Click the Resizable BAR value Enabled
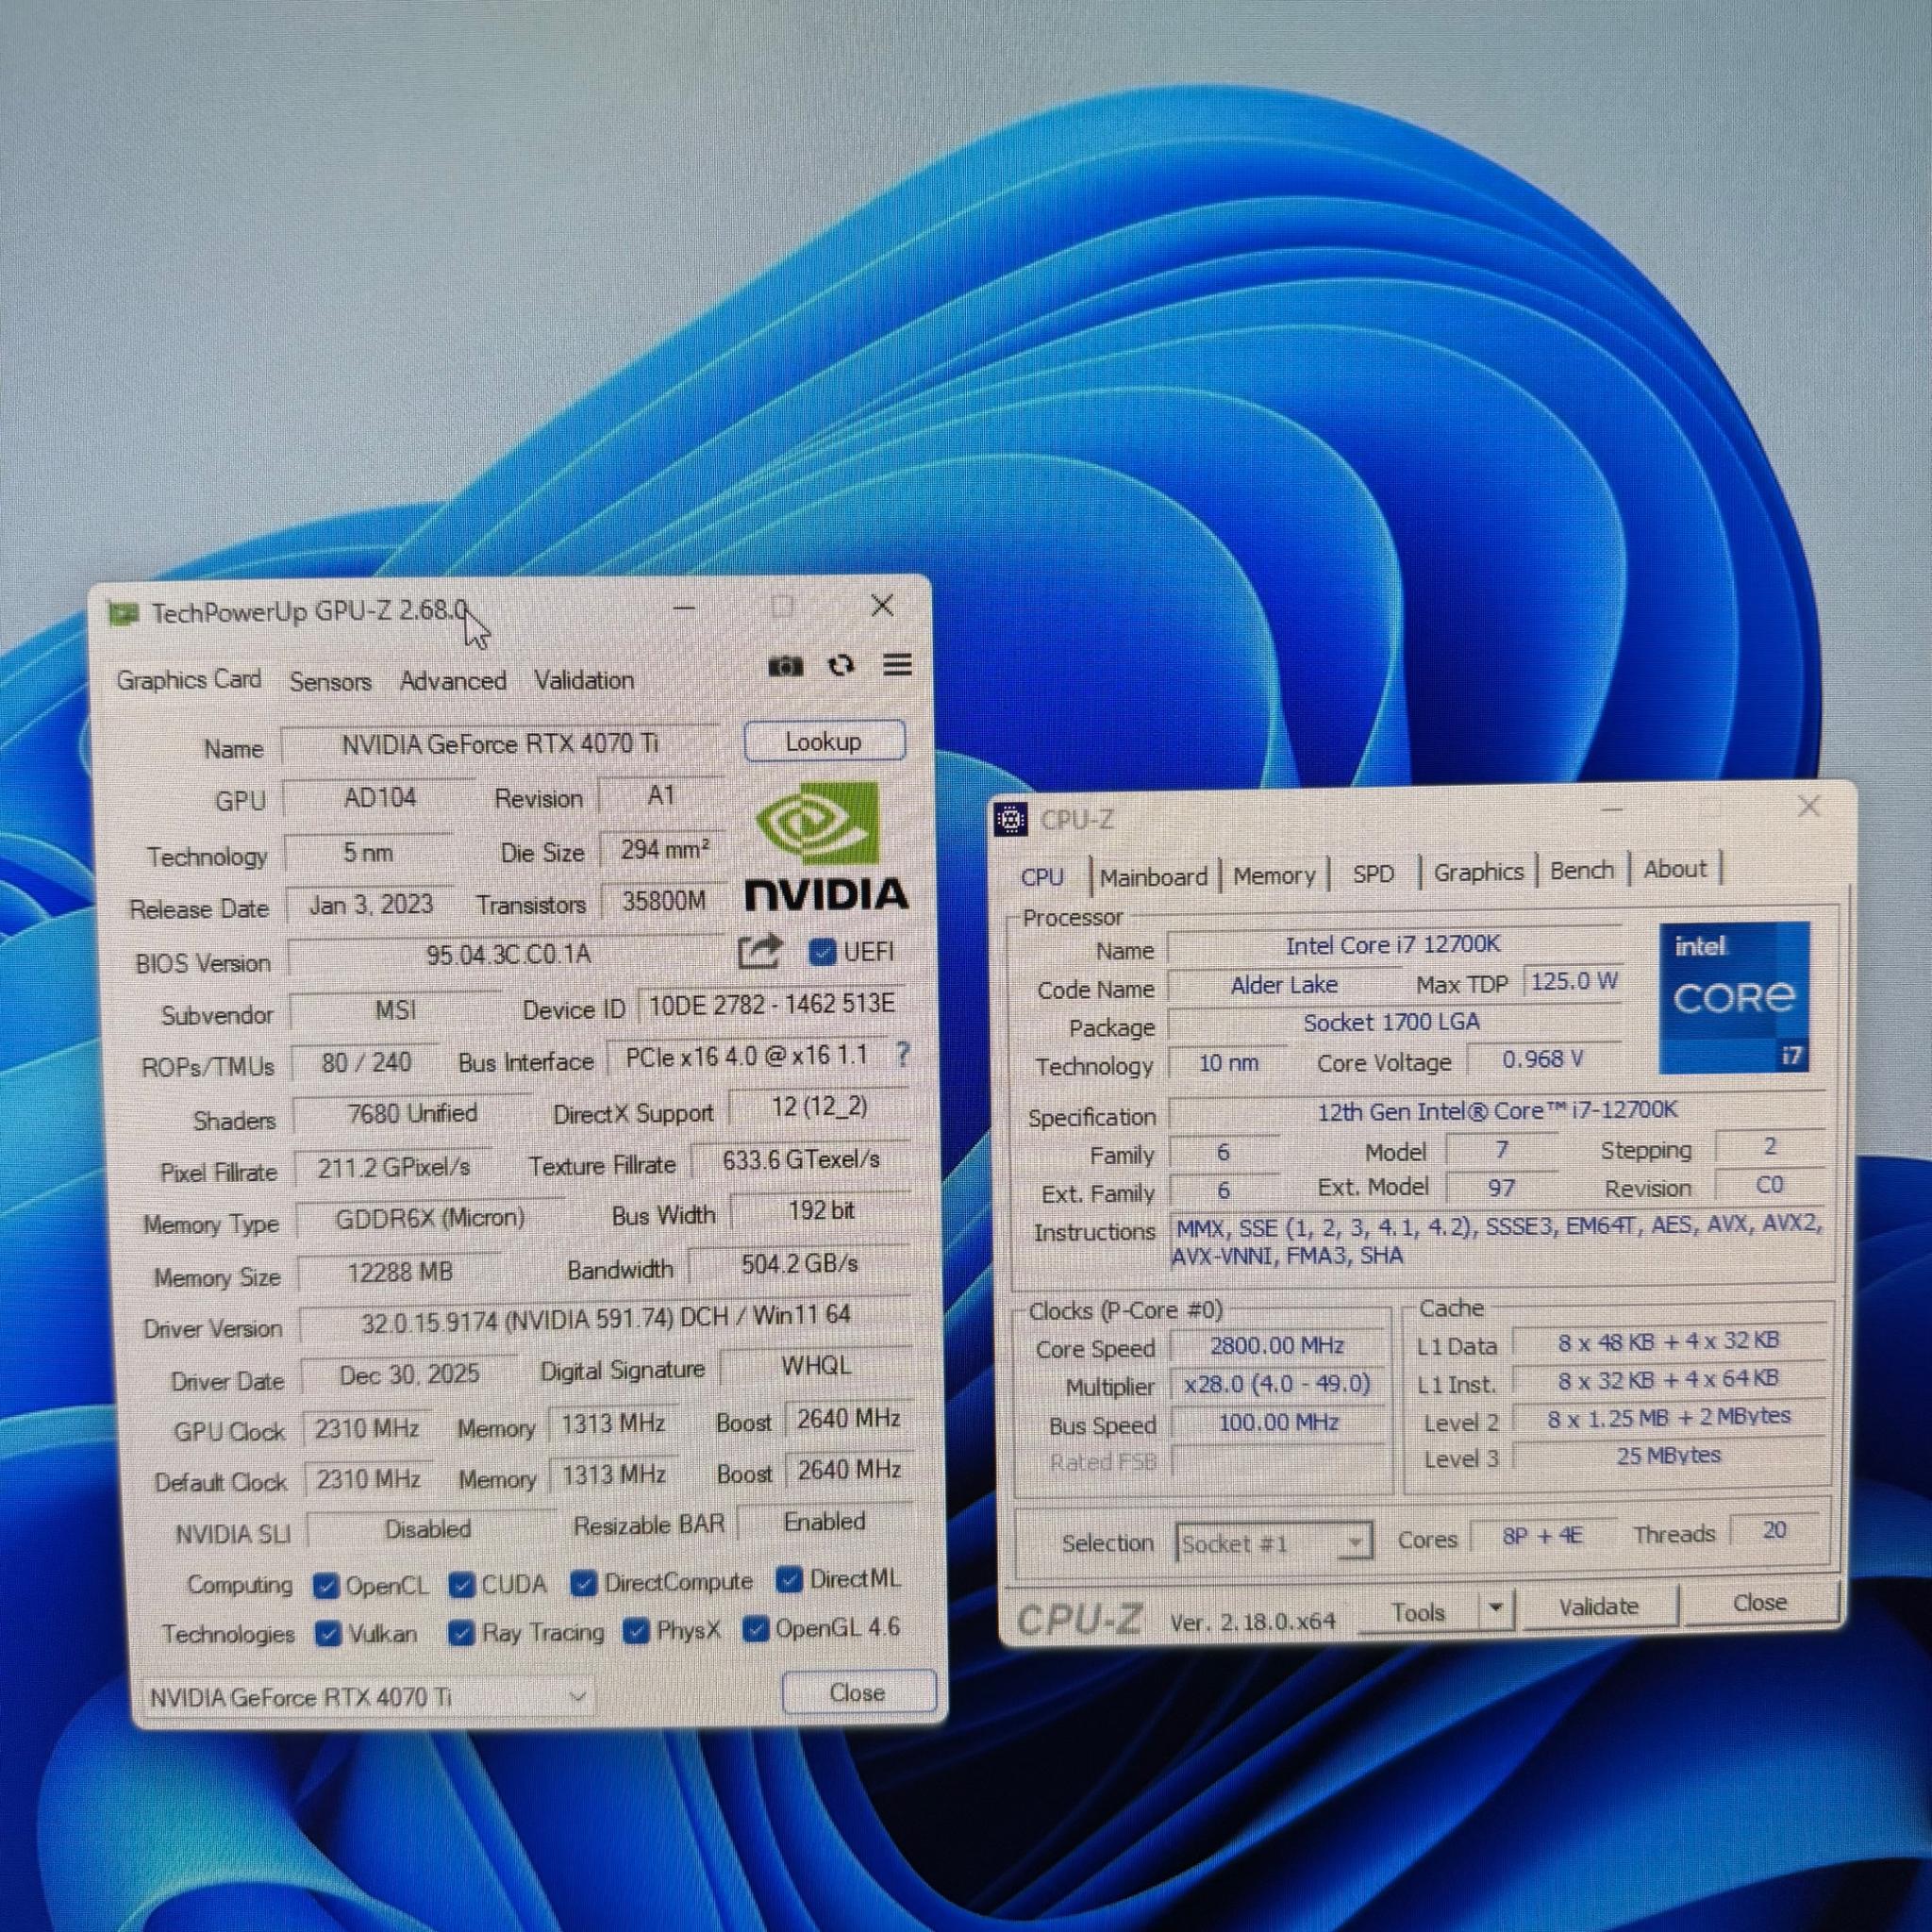 pos(825,1521)
